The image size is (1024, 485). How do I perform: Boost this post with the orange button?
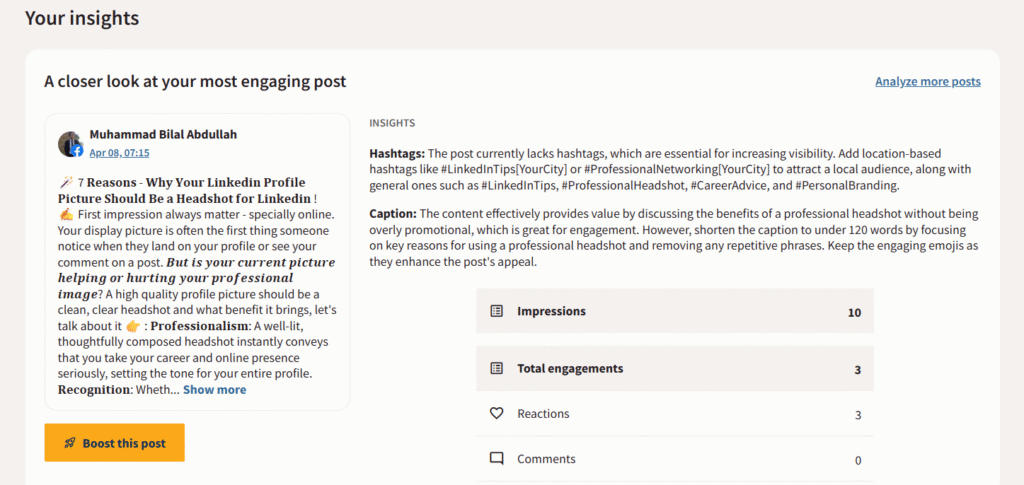[114, 443]
